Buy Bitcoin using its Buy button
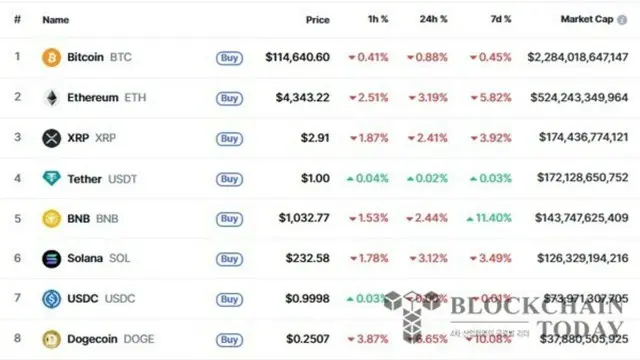This screenshot has width=640, height=360. 229,58
